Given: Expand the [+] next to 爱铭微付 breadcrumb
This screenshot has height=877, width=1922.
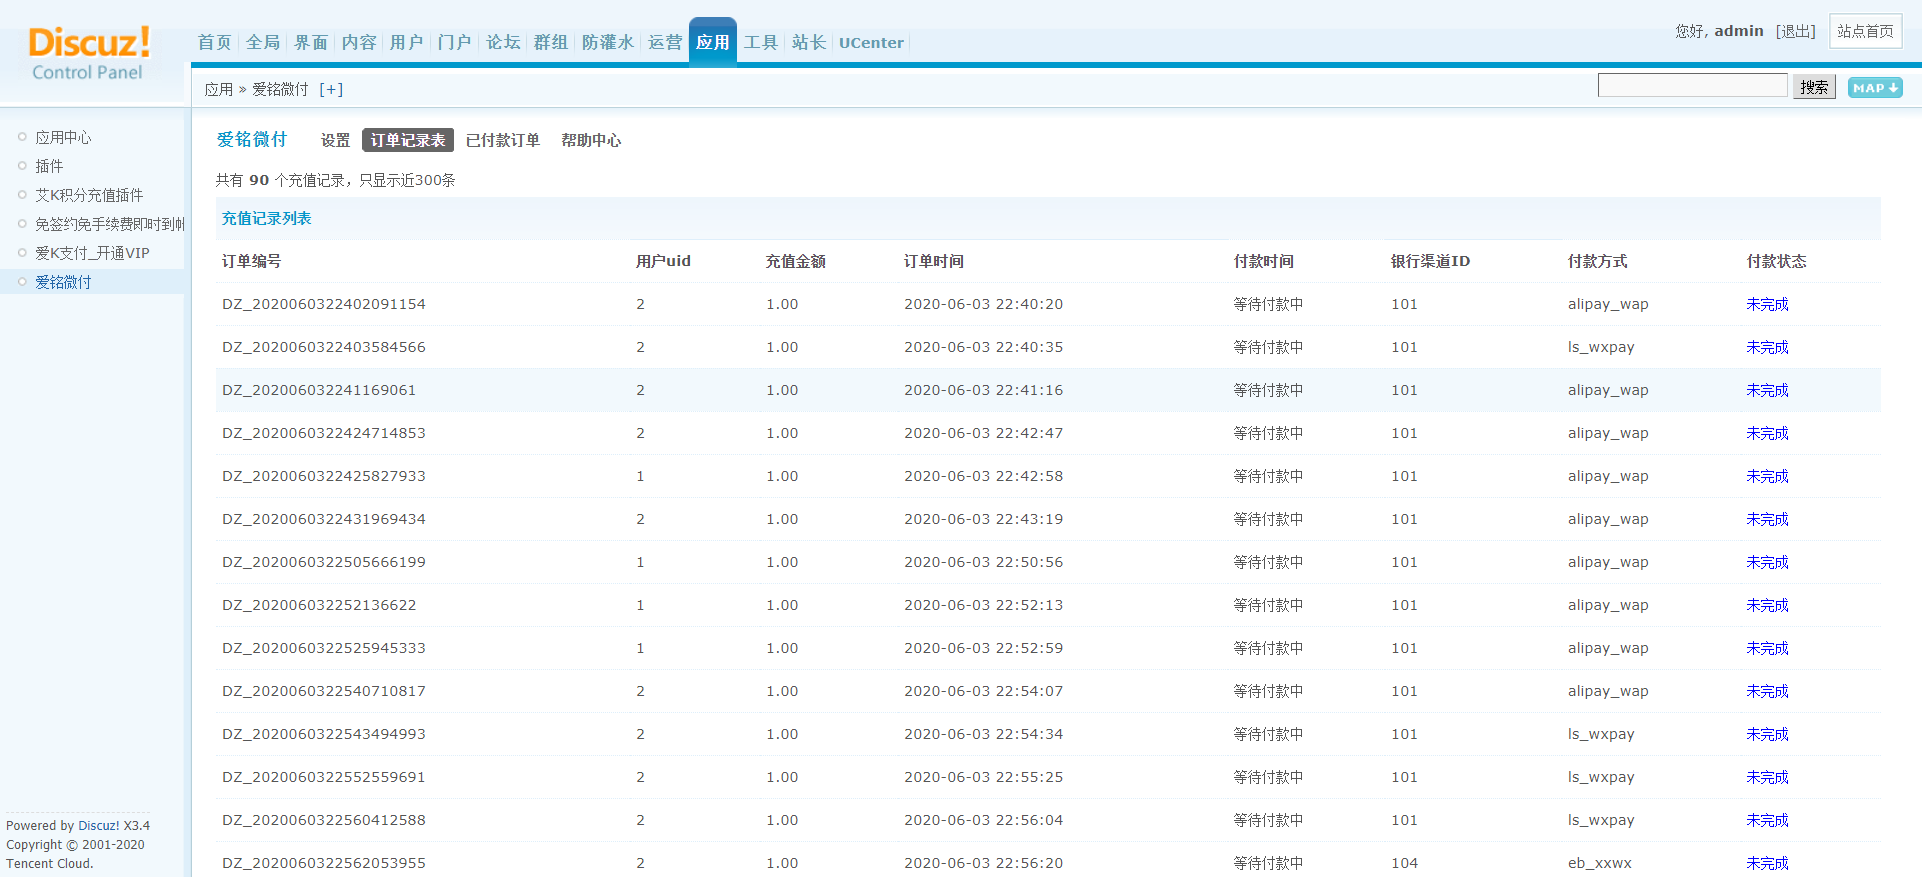Looking at the screenshot, I should point(331,89).
